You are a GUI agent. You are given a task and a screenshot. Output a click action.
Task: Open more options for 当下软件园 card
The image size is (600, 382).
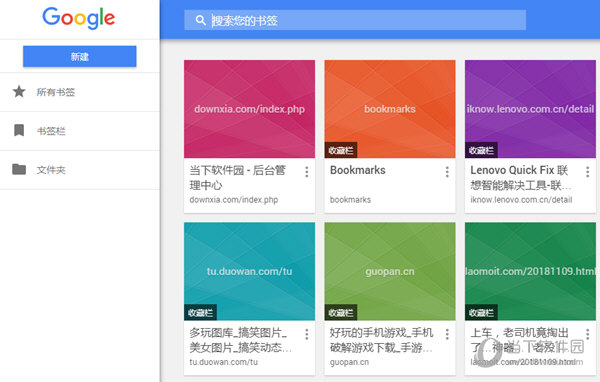307,172
